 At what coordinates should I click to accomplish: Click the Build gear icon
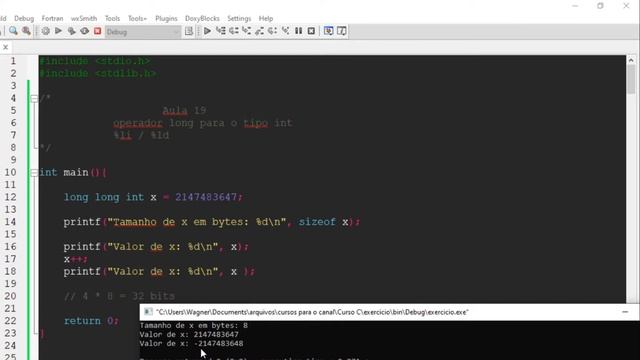[x=45, y=31]
